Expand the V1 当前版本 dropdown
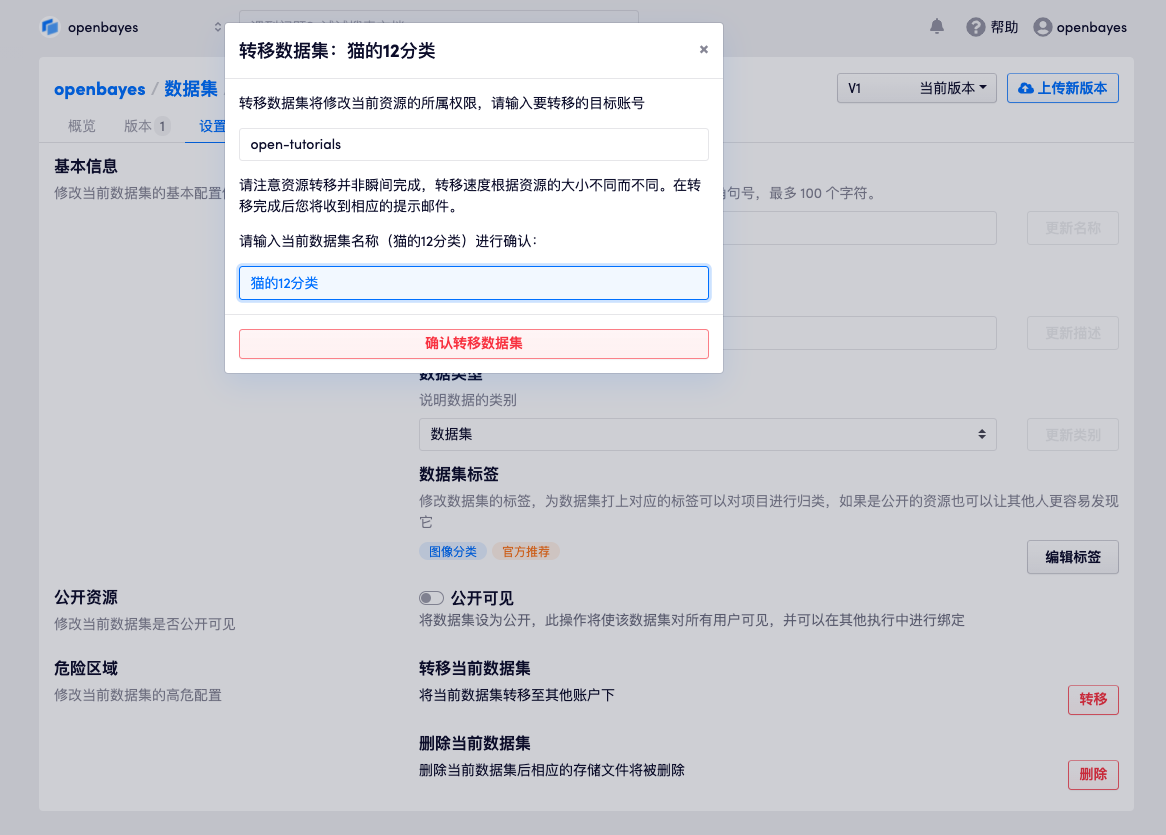This screenshot has height=835, width=1166. pos(917,88)
